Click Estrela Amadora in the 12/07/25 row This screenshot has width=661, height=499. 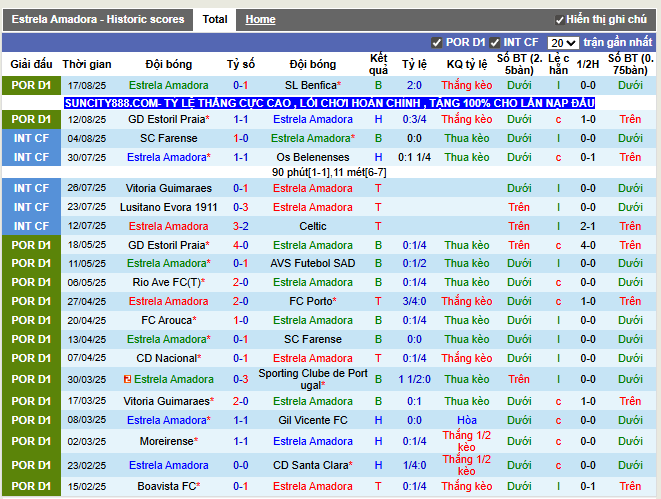[x=169, y=226]
